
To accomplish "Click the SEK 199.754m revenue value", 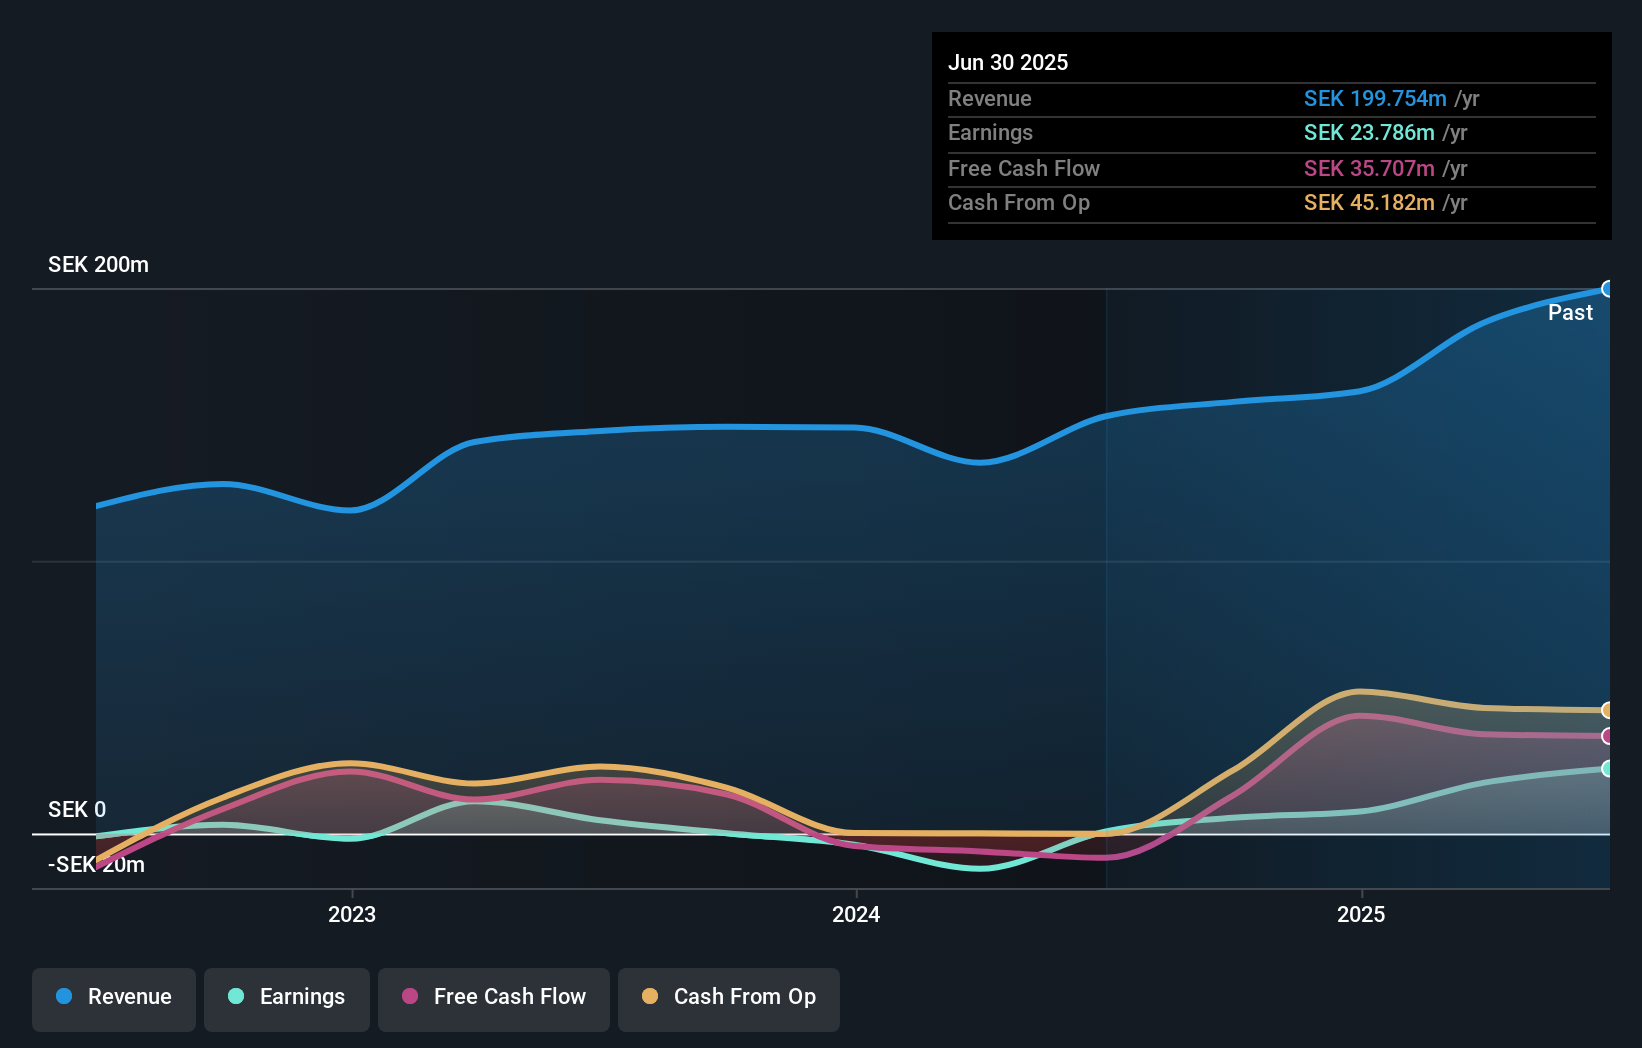I will pyautogui.click(x=1375, y=98).
